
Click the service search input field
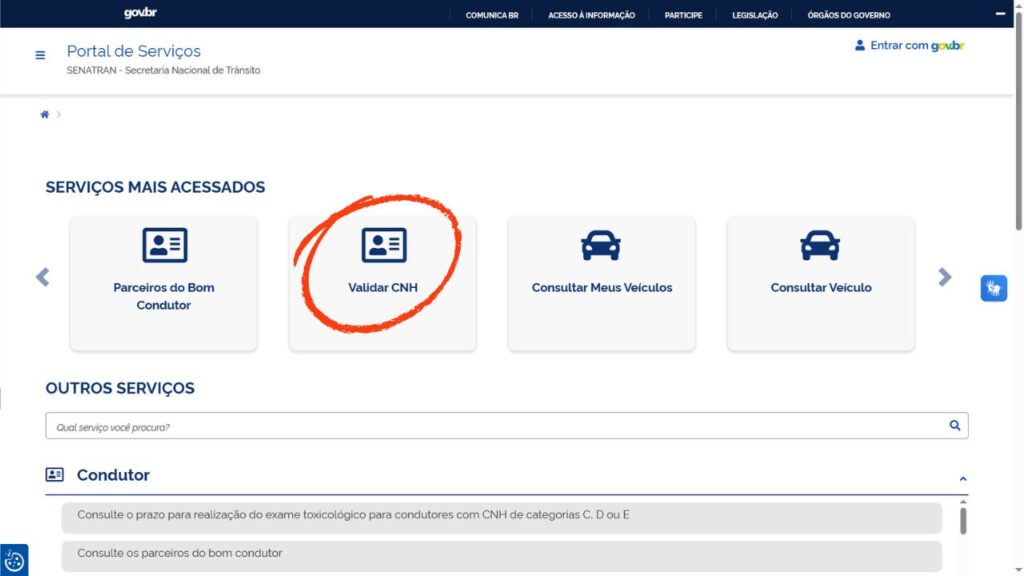coord(495,426)
